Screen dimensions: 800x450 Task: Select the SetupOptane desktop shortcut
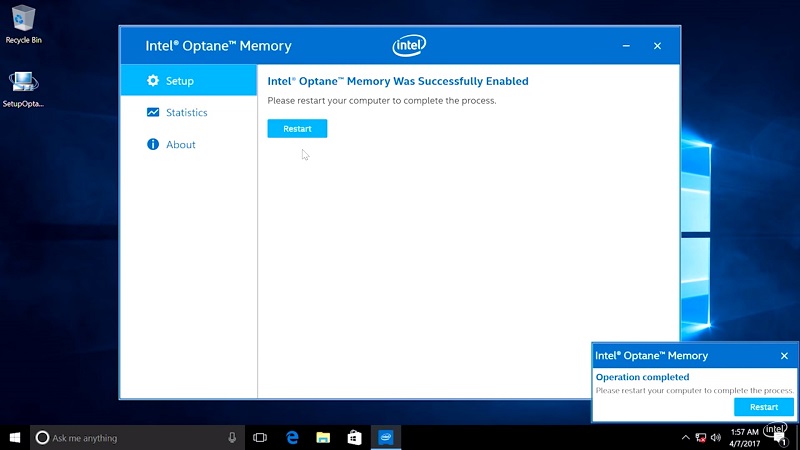[x=23, y=89]
